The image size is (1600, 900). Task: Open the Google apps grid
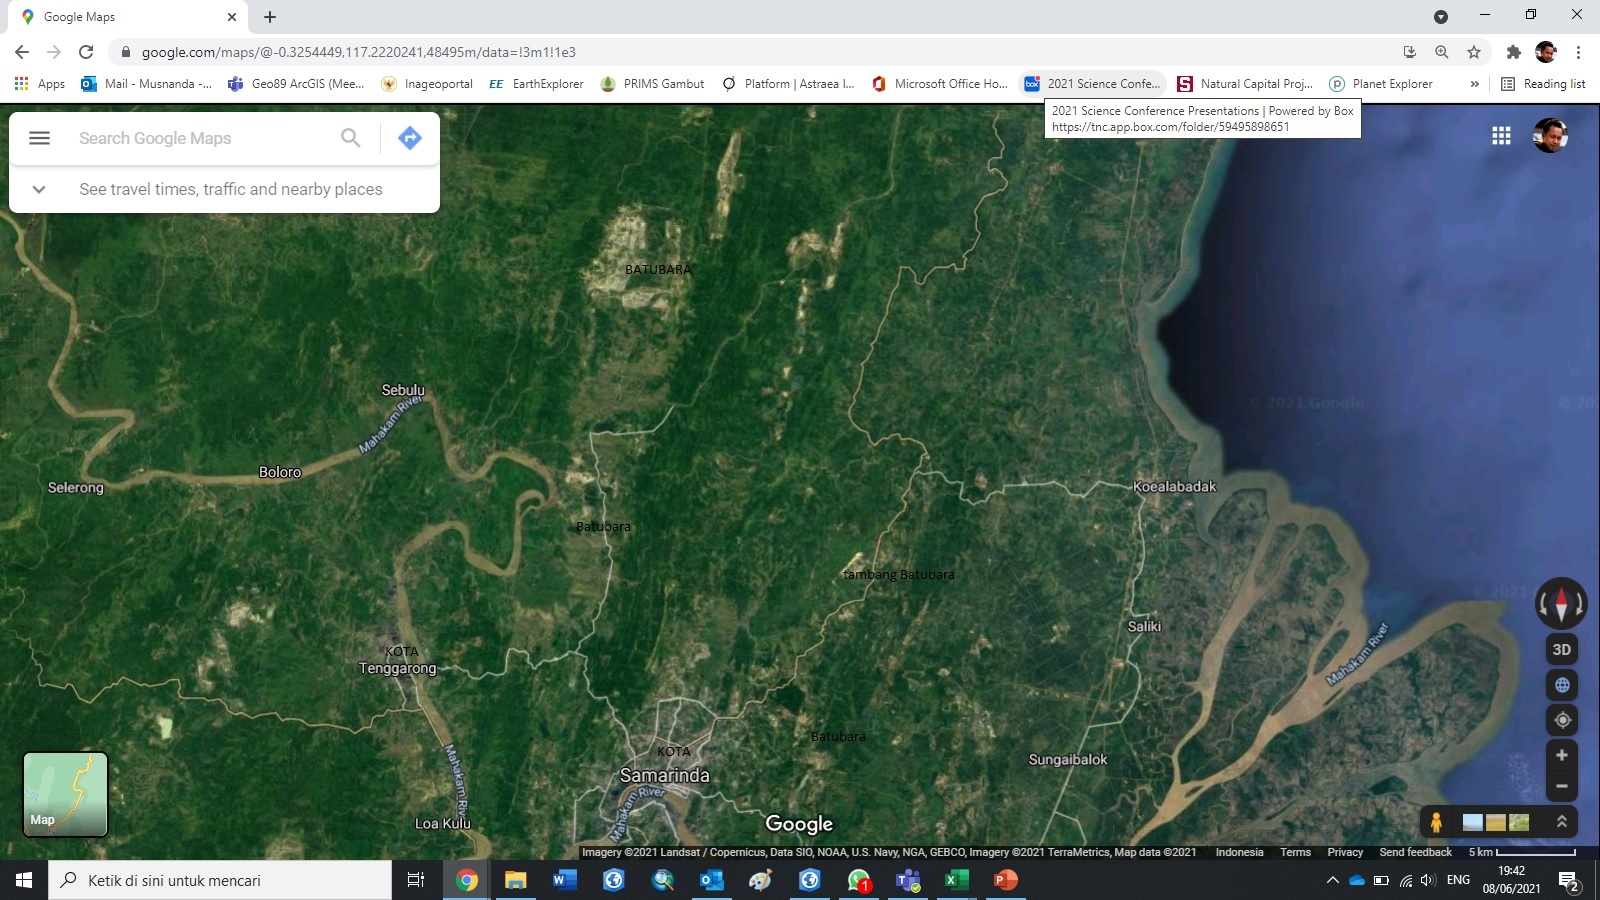(x=1501, y=136)
